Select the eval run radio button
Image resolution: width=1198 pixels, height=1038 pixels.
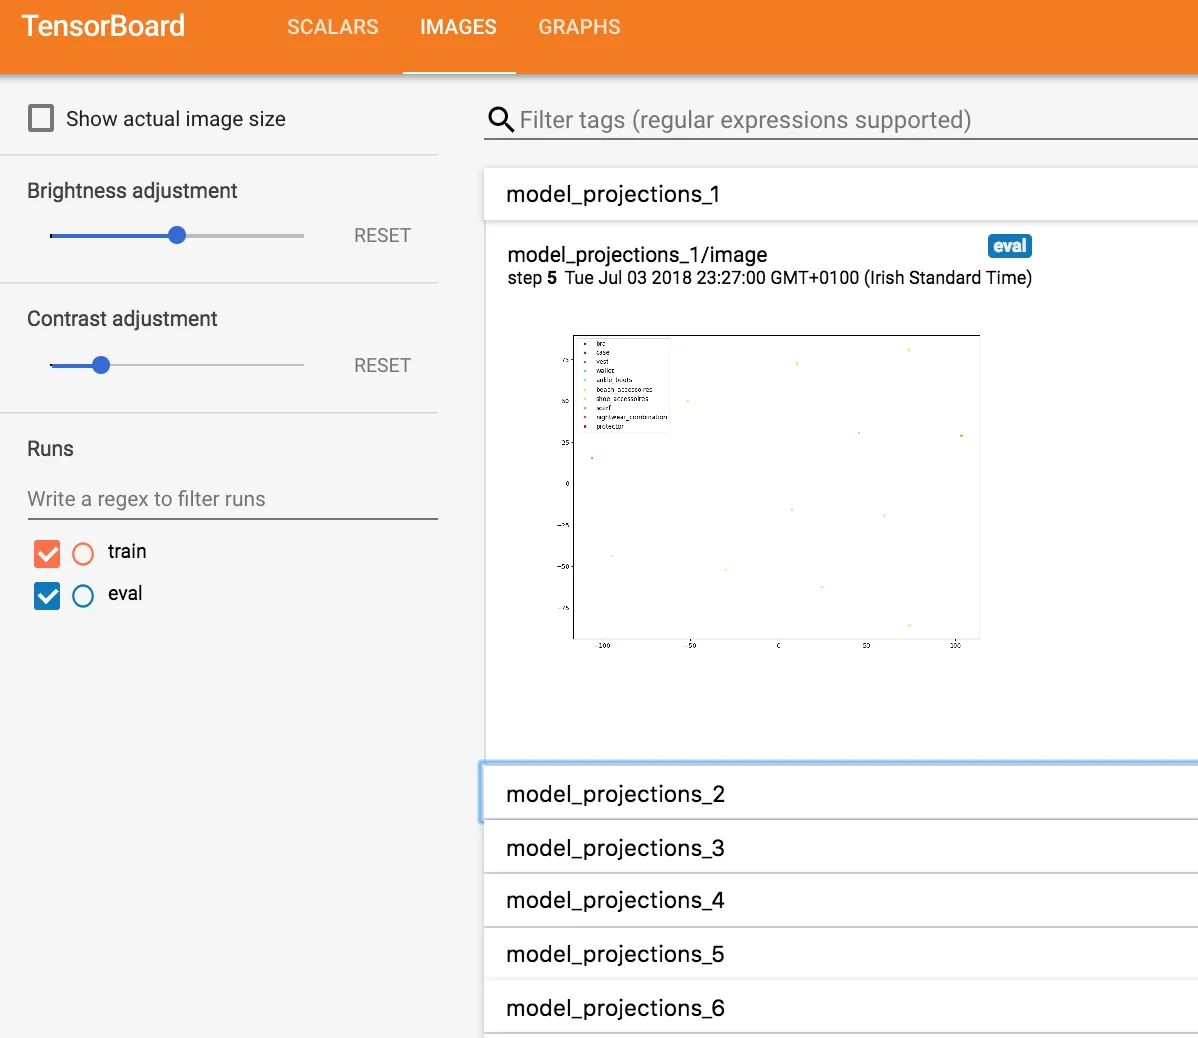click(x=83, y=596)
